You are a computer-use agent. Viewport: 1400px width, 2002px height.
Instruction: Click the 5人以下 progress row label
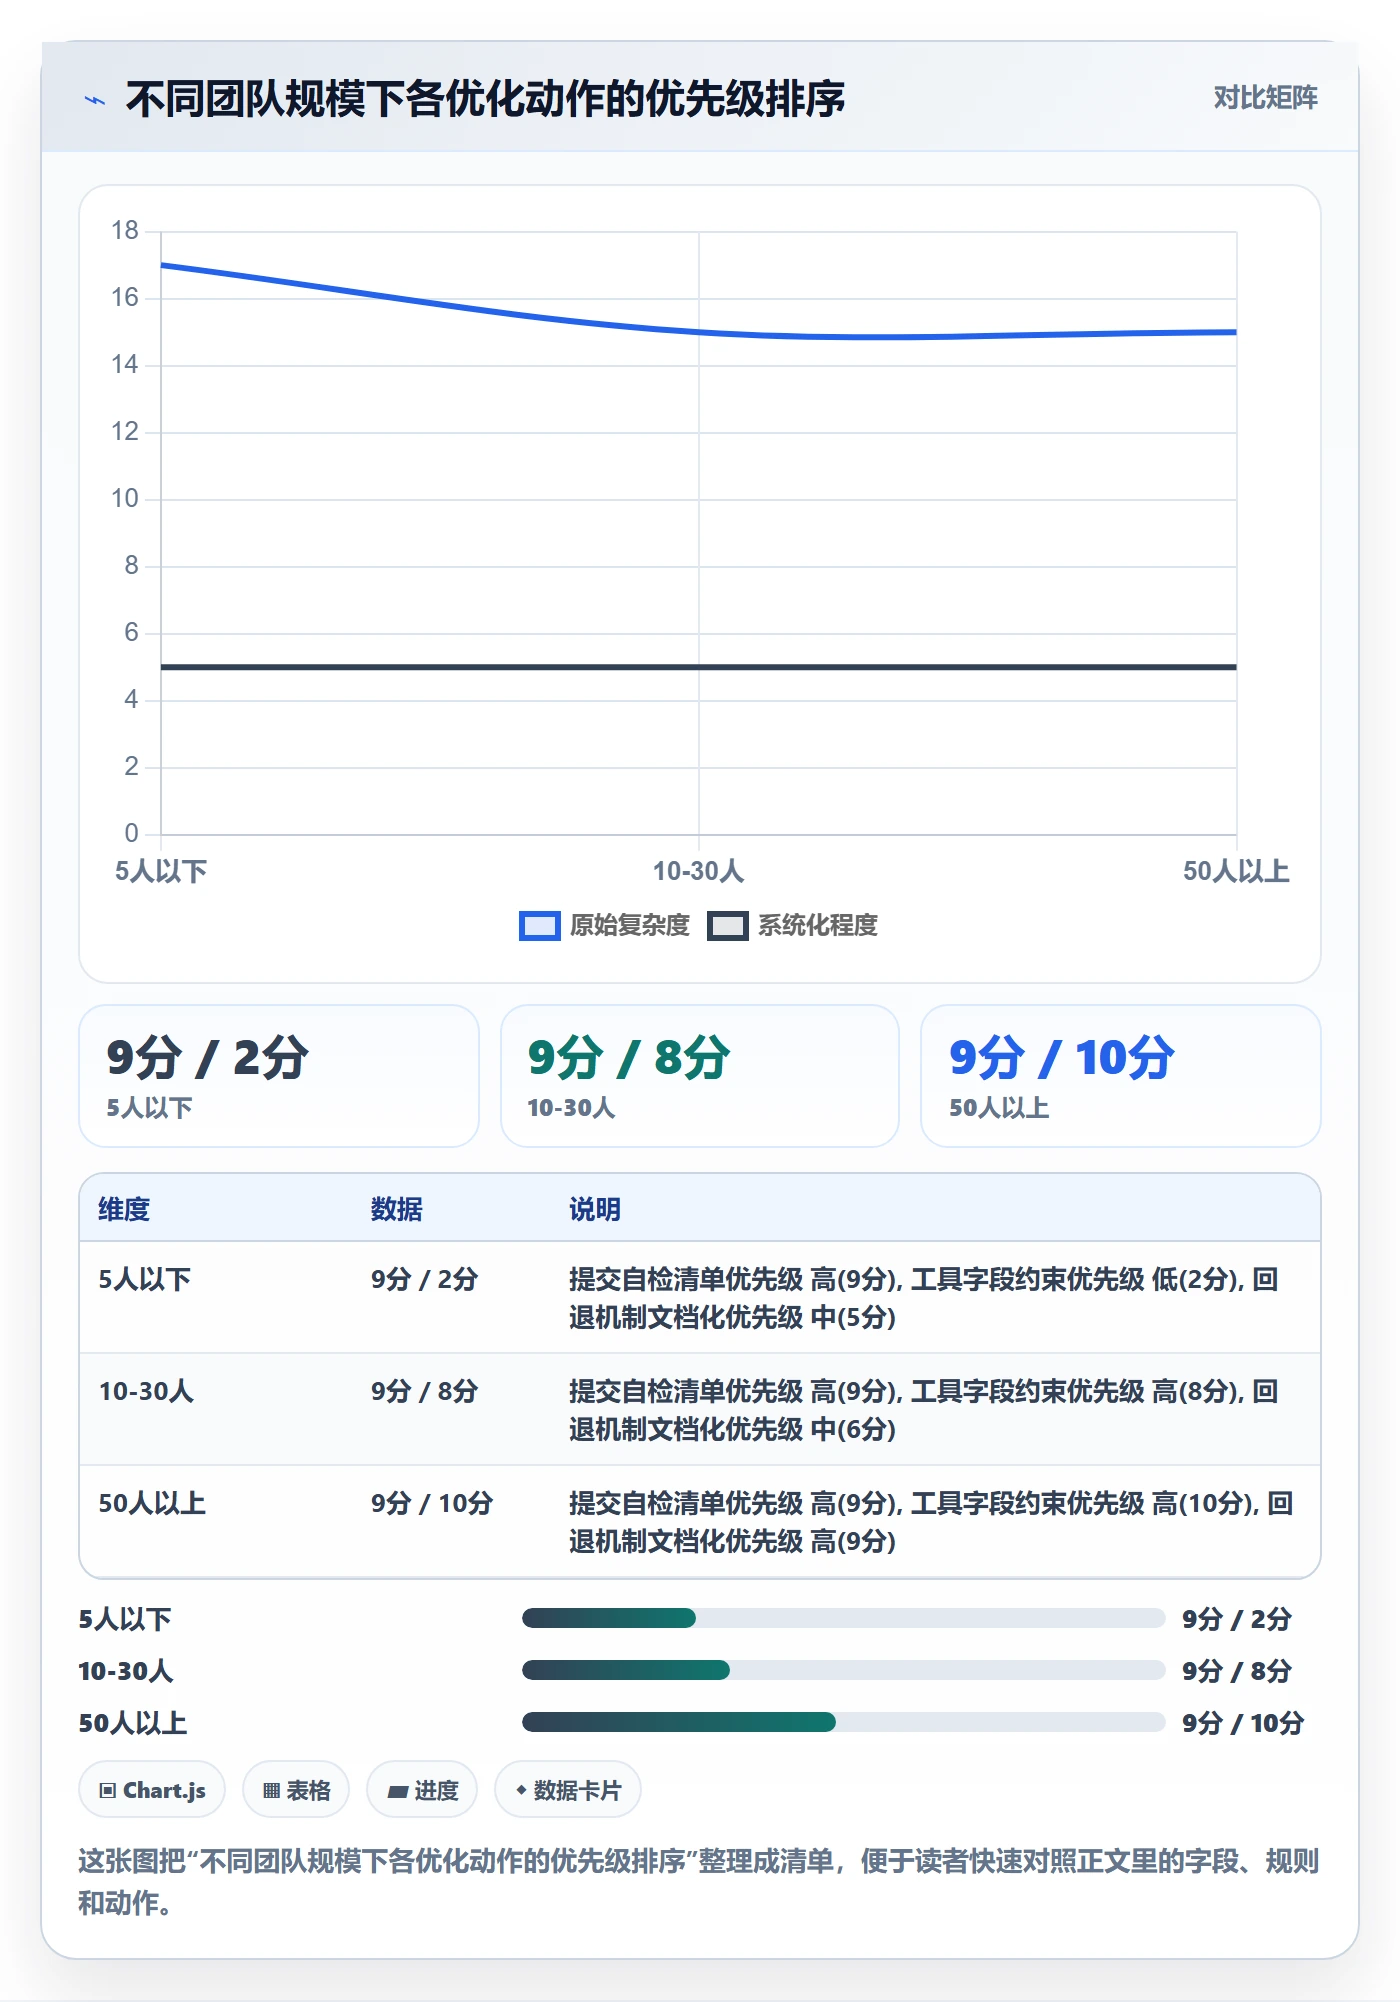click(125, 1619)
